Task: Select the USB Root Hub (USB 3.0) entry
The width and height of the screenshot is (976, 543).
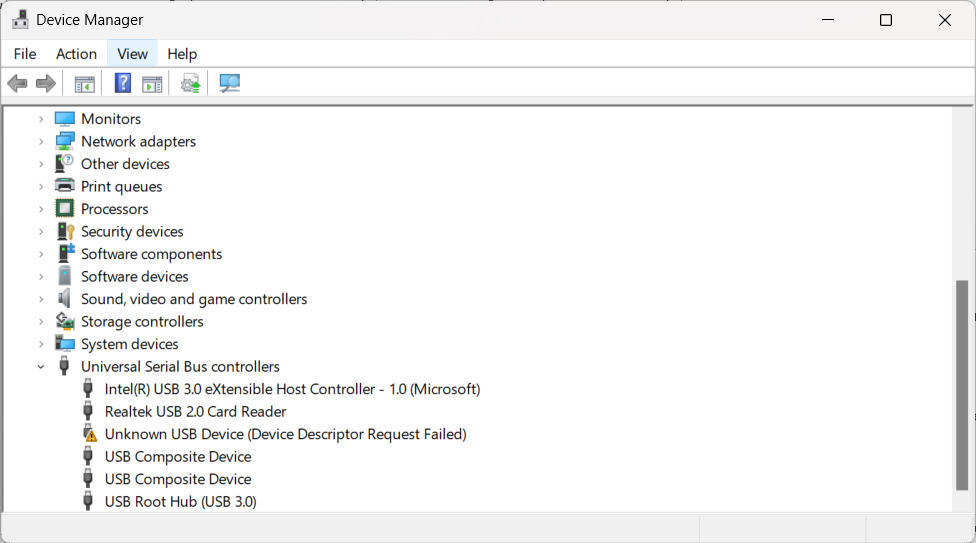Action: (181, 501)
